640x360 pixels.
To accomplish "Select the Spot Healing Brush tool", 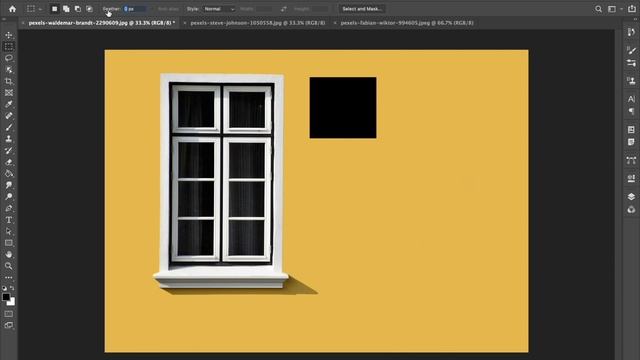I will [9, 116].
